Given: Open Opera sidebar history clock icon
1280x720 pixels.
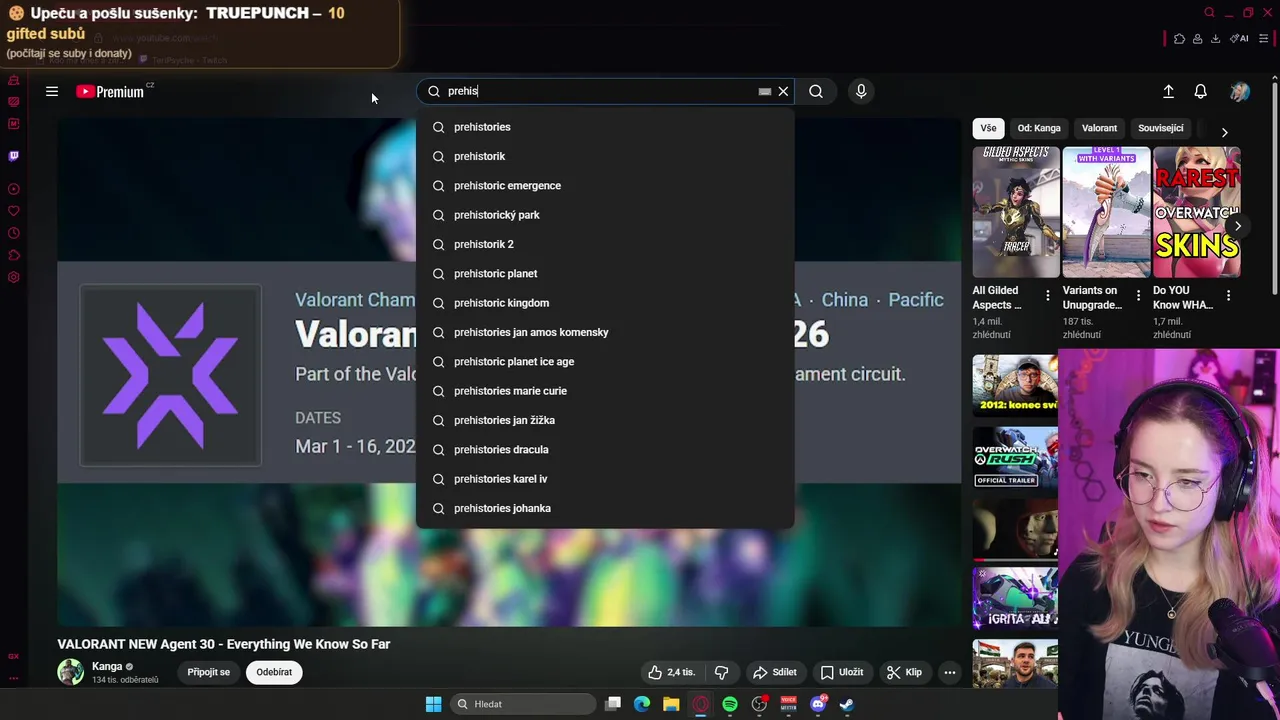Looking at the screenshot, I should (x=13, y=233).
